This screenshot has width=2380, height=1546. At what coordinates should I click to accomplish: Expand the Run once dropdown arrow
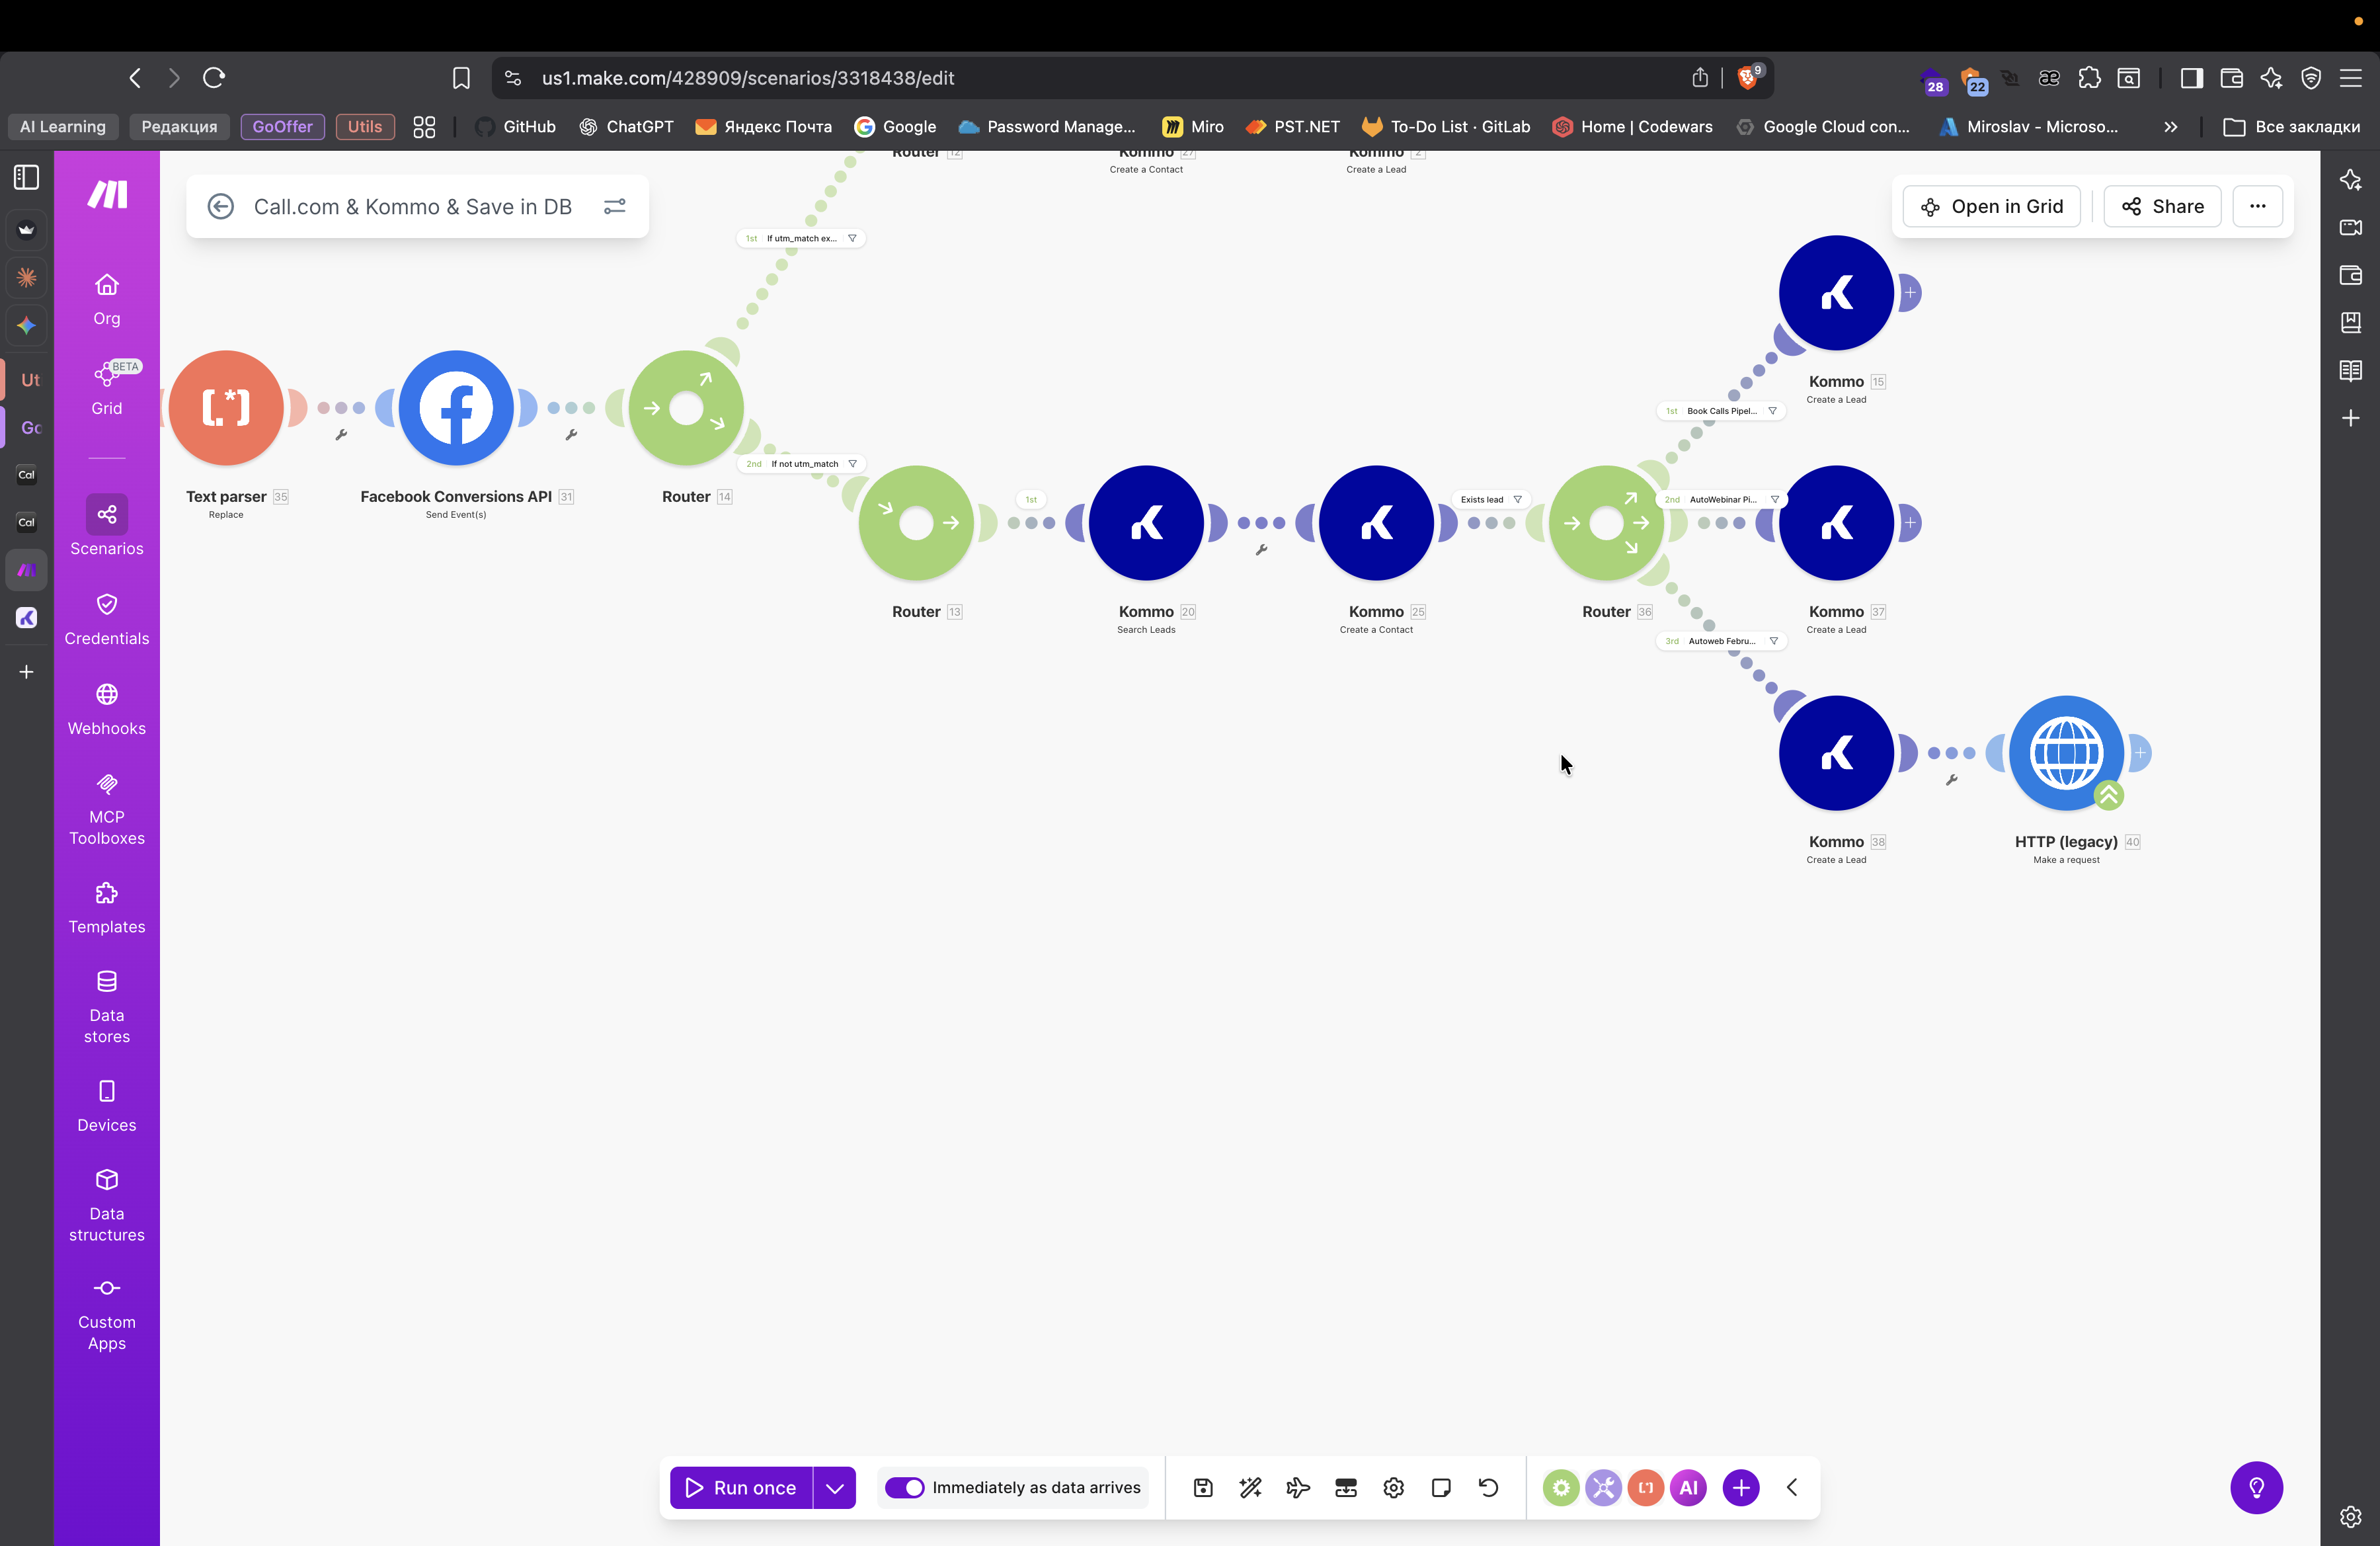[834, 1487]
